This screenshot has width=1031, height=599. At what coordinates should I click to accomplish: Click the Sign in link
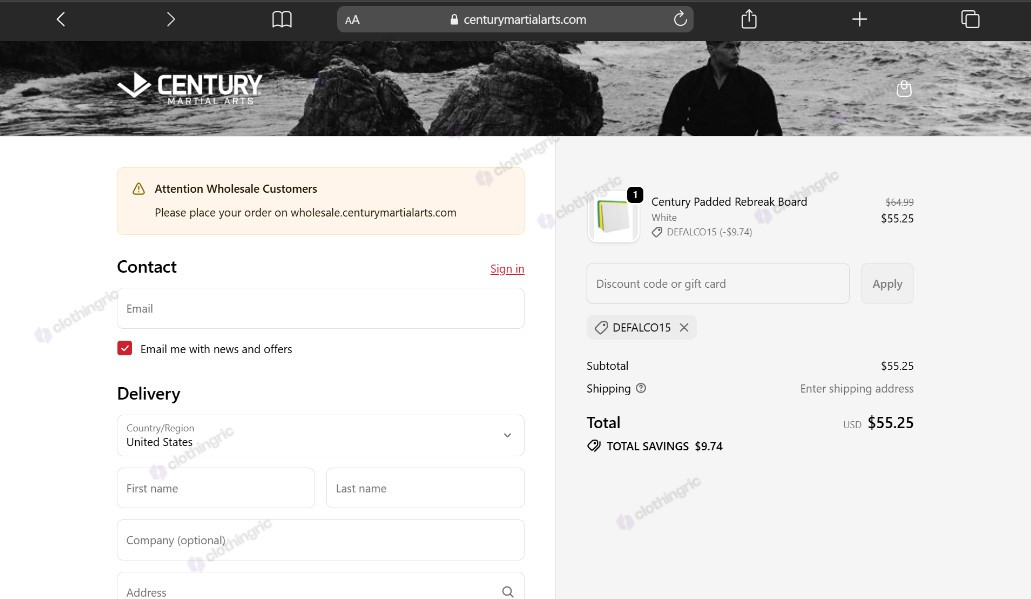507,268
